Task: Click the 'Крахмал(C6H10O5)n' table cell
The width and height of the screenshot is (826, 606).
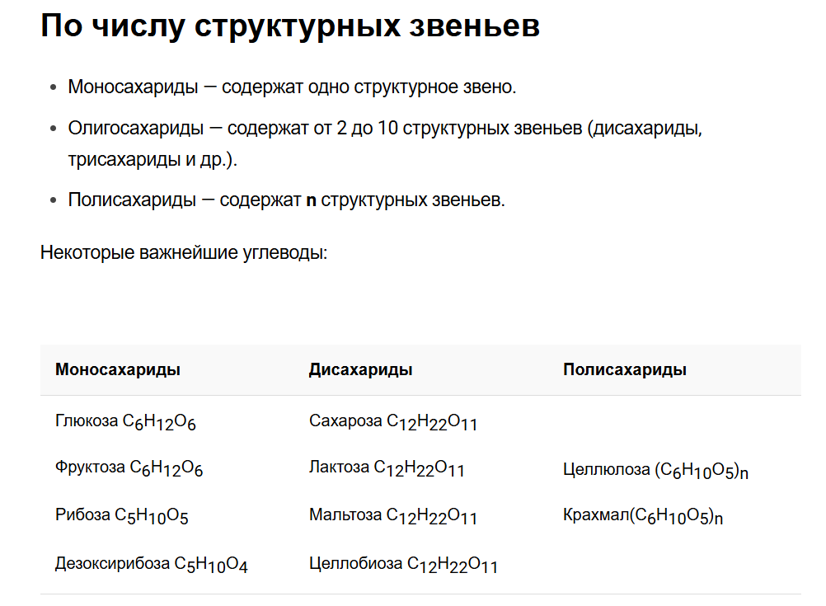Action: tap(643, 515)
